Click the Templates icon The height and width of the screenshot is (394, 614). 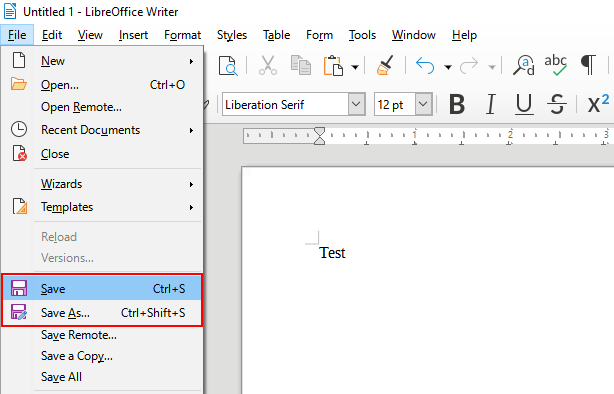pos(20,206)
